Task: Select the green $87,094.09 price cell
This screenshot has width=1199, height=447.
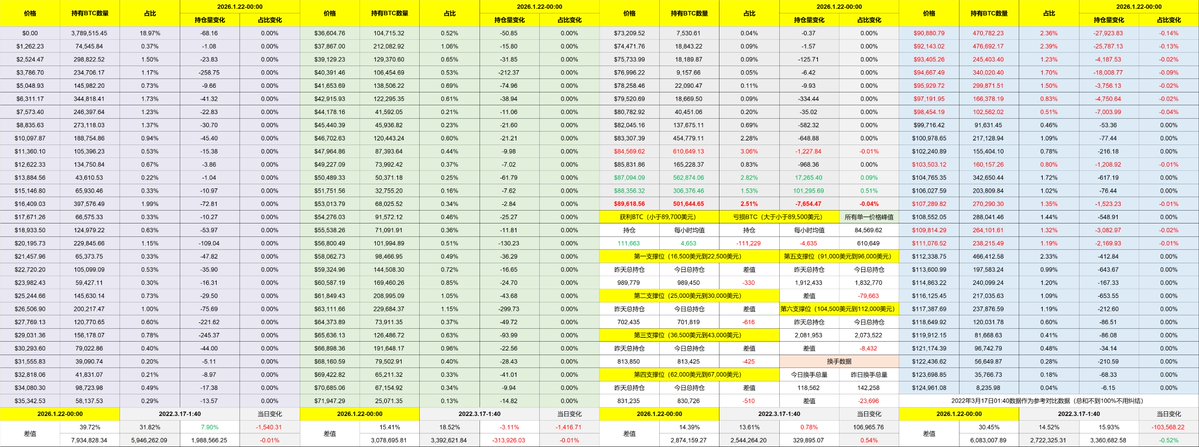Action: click(x=629, y=173)
